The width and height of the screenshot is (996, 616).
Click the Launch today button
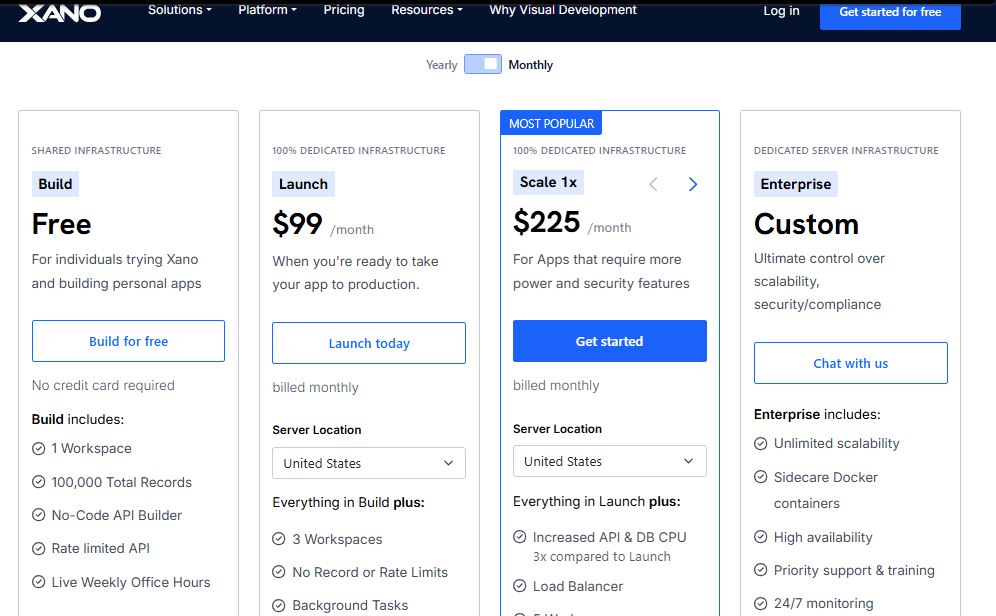369,343
